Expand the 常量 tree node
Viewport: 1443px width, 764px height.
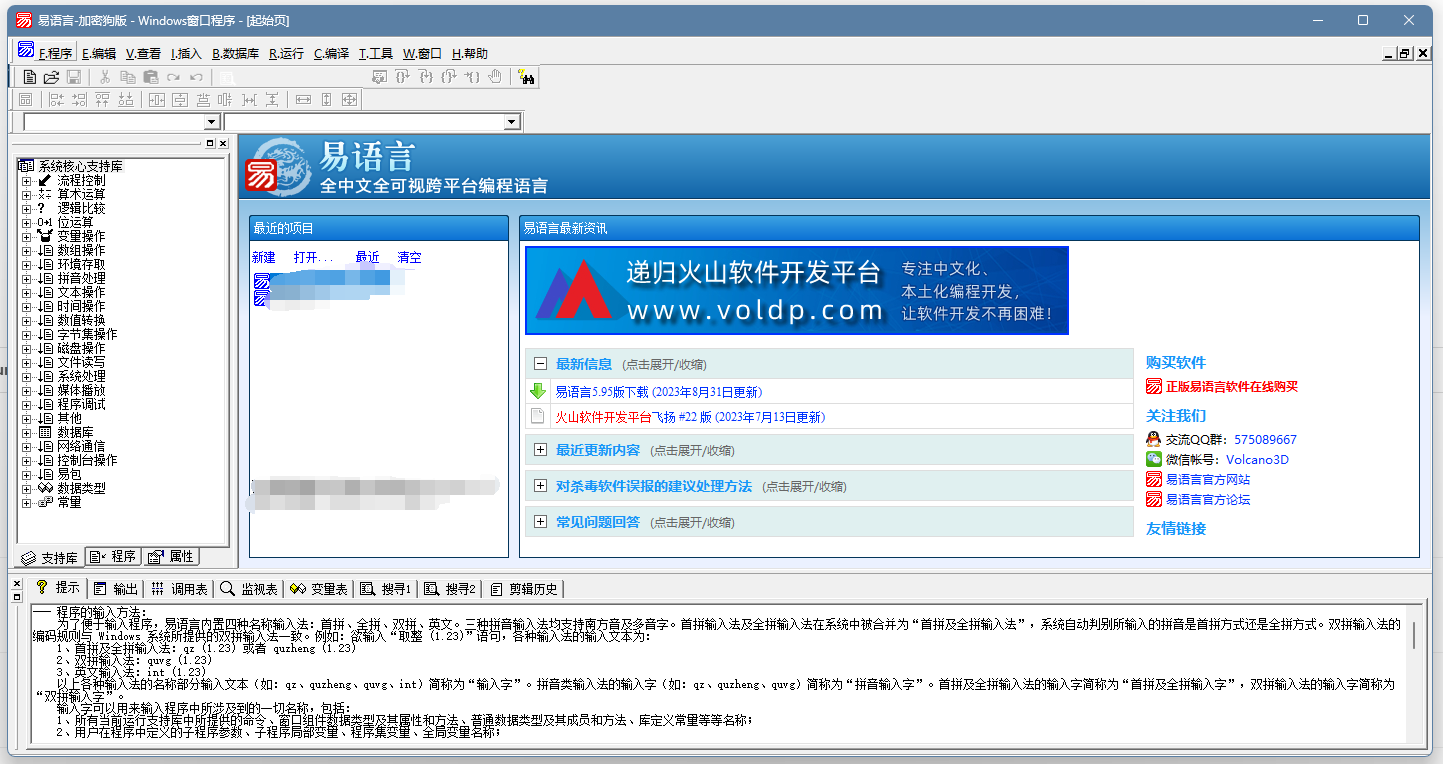tap(26, 503)
